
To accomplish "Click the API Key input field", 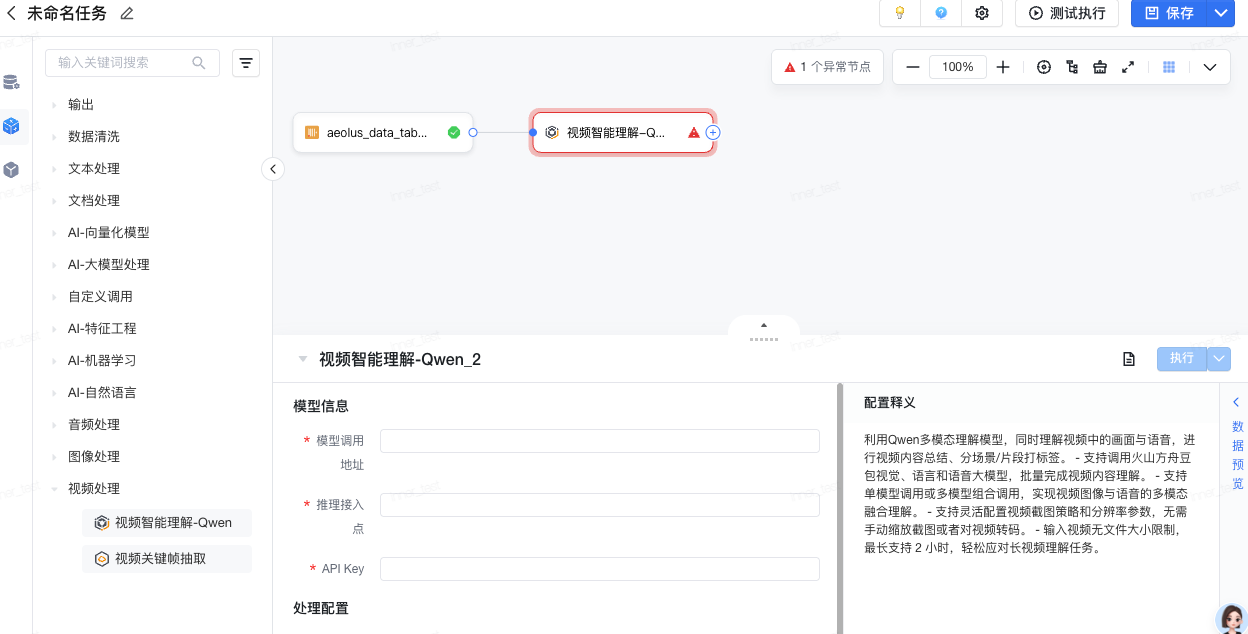I will point(599,569).
